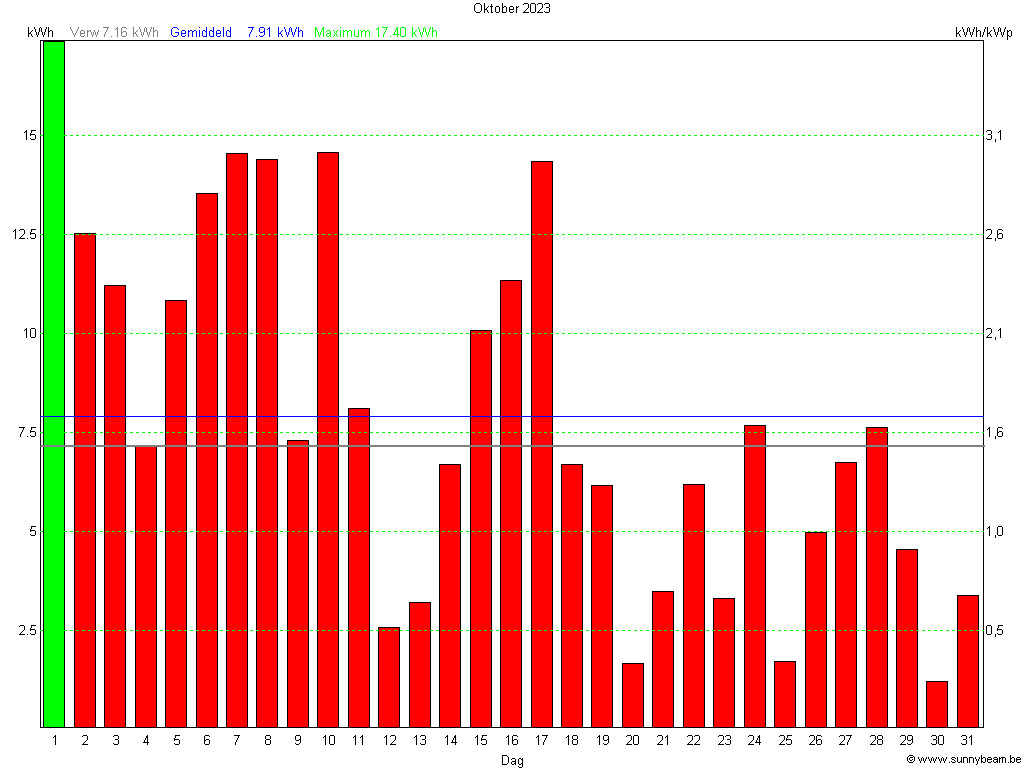
Task: Click the red bar for day 17
Action: (541, 444)
